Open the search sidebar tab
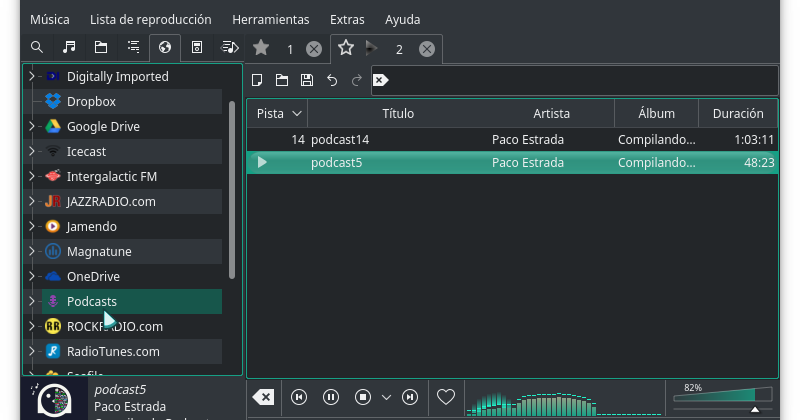The width and height of the screenshot is (800, 420). point(37,47)
